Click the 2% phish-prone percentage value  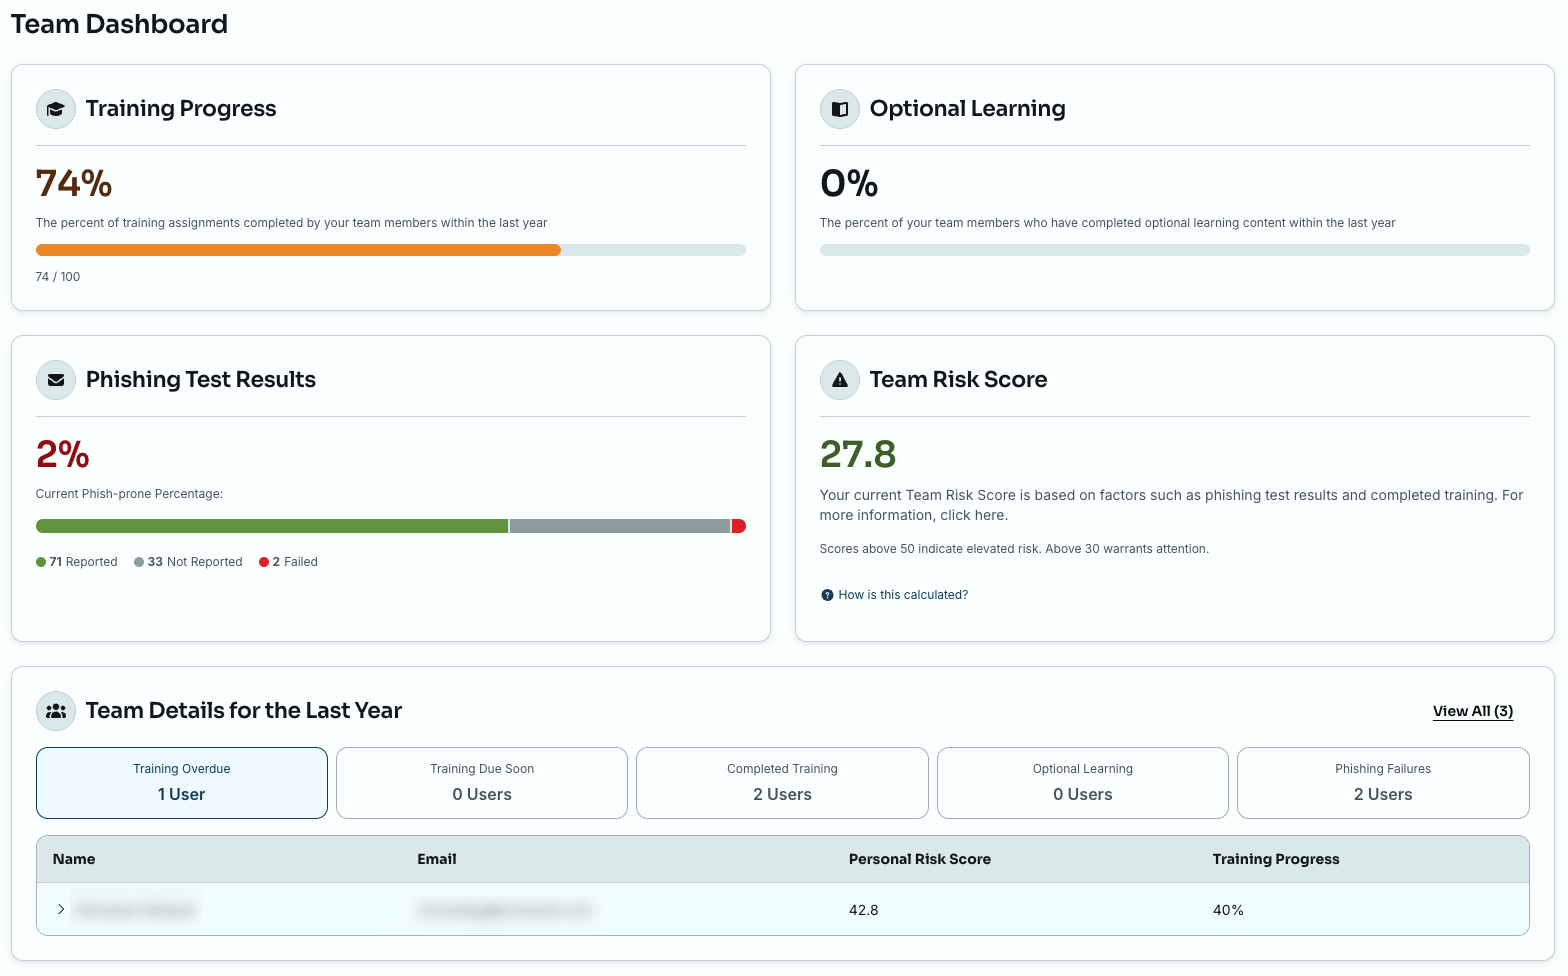63,455
